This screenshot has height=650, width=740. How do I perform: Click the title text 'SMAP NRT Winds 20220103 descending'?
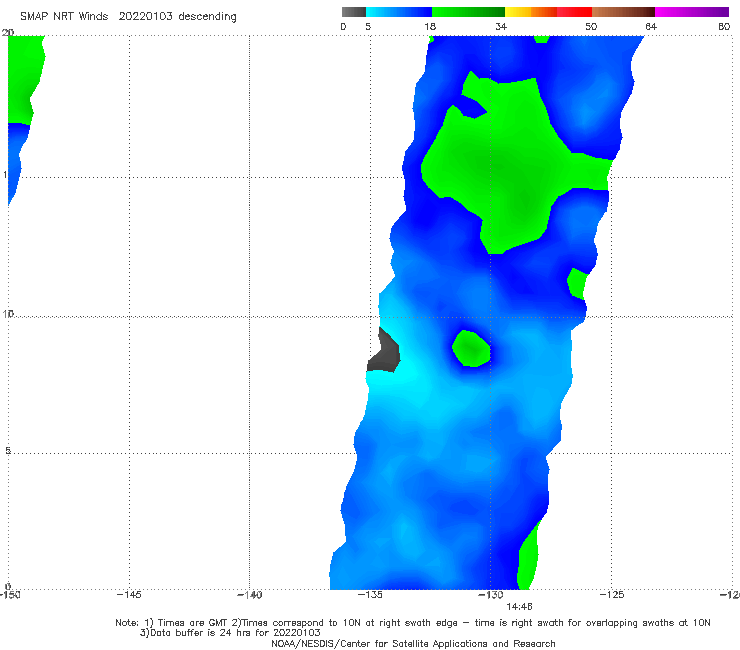click(128, 17)
